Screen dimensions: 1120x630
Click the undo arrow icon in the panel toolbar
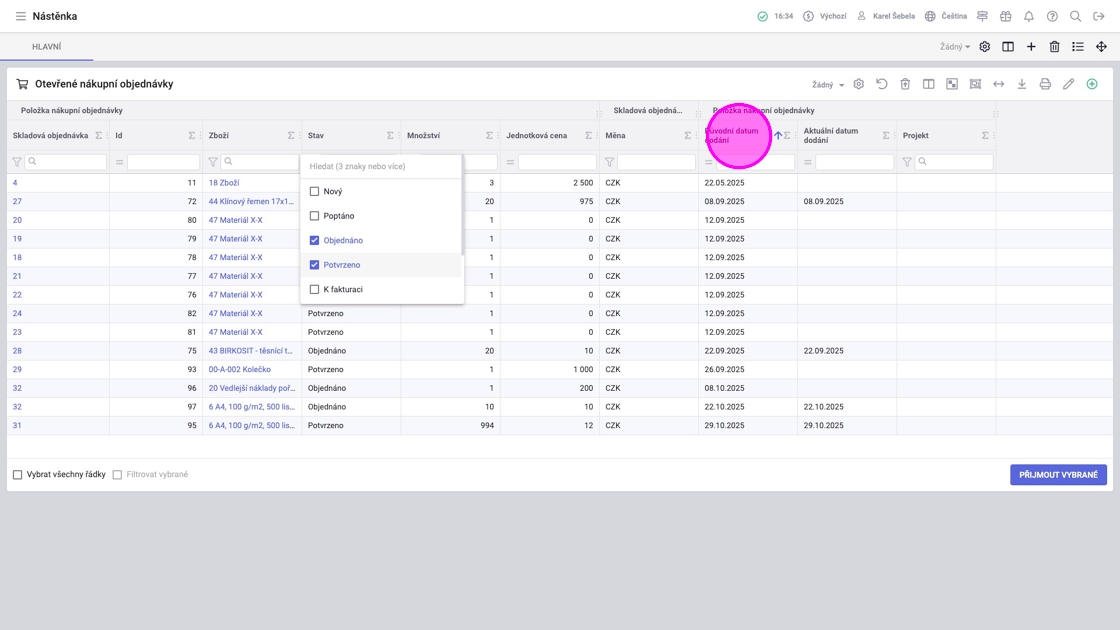[882, 84]
